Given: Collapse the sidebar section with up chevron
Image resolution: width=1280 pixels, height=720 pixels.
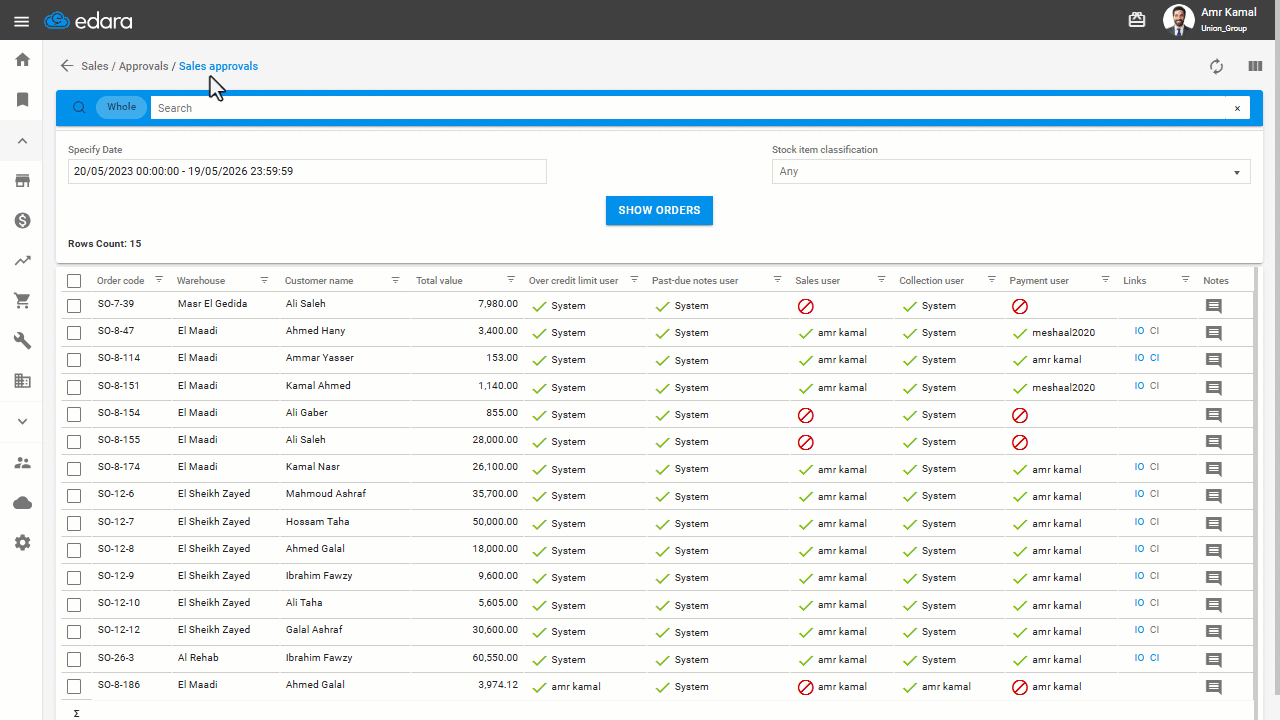Looking at the screenshot, I should tap(22, 141).
